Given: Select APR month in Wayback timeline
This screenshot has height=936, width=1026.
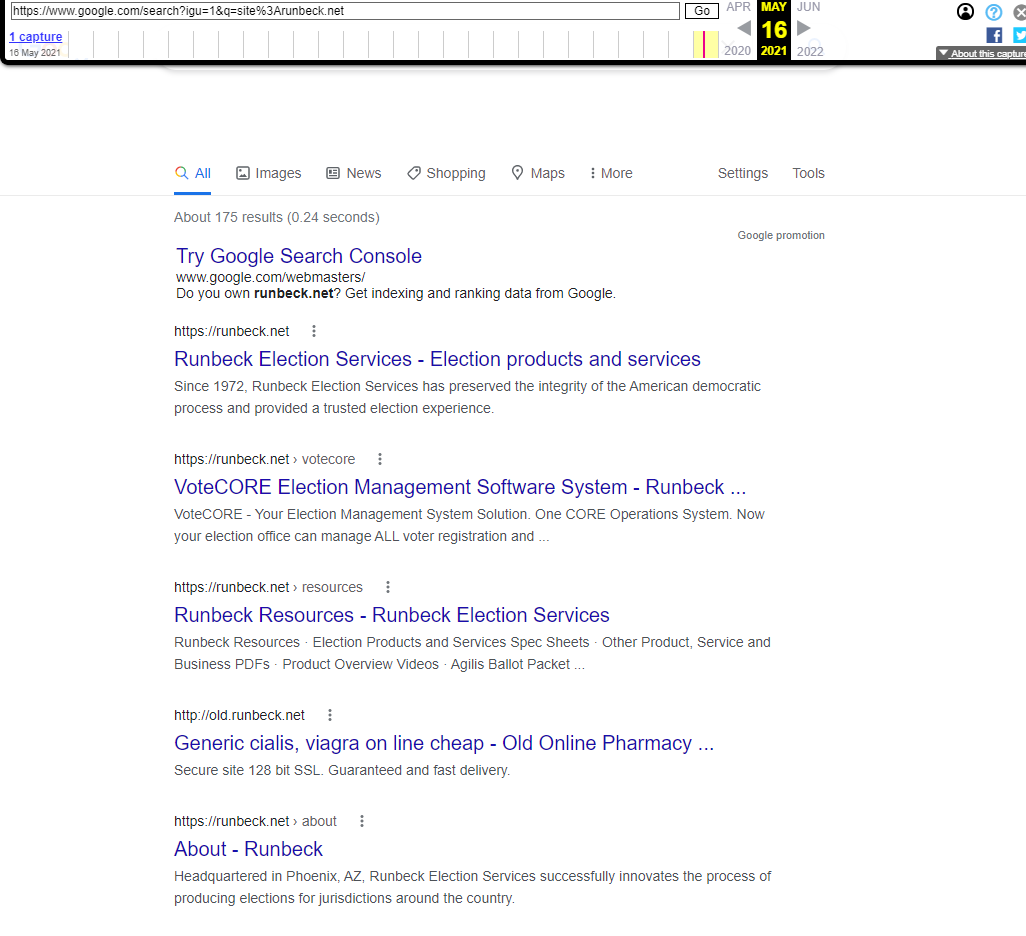Looking at the screenshot, I should click(738, 7).
